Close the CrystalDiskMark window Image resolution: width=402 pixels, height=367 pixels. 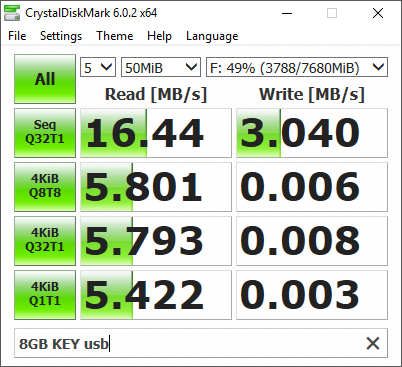pyautogui.click(x=378, y=13)
